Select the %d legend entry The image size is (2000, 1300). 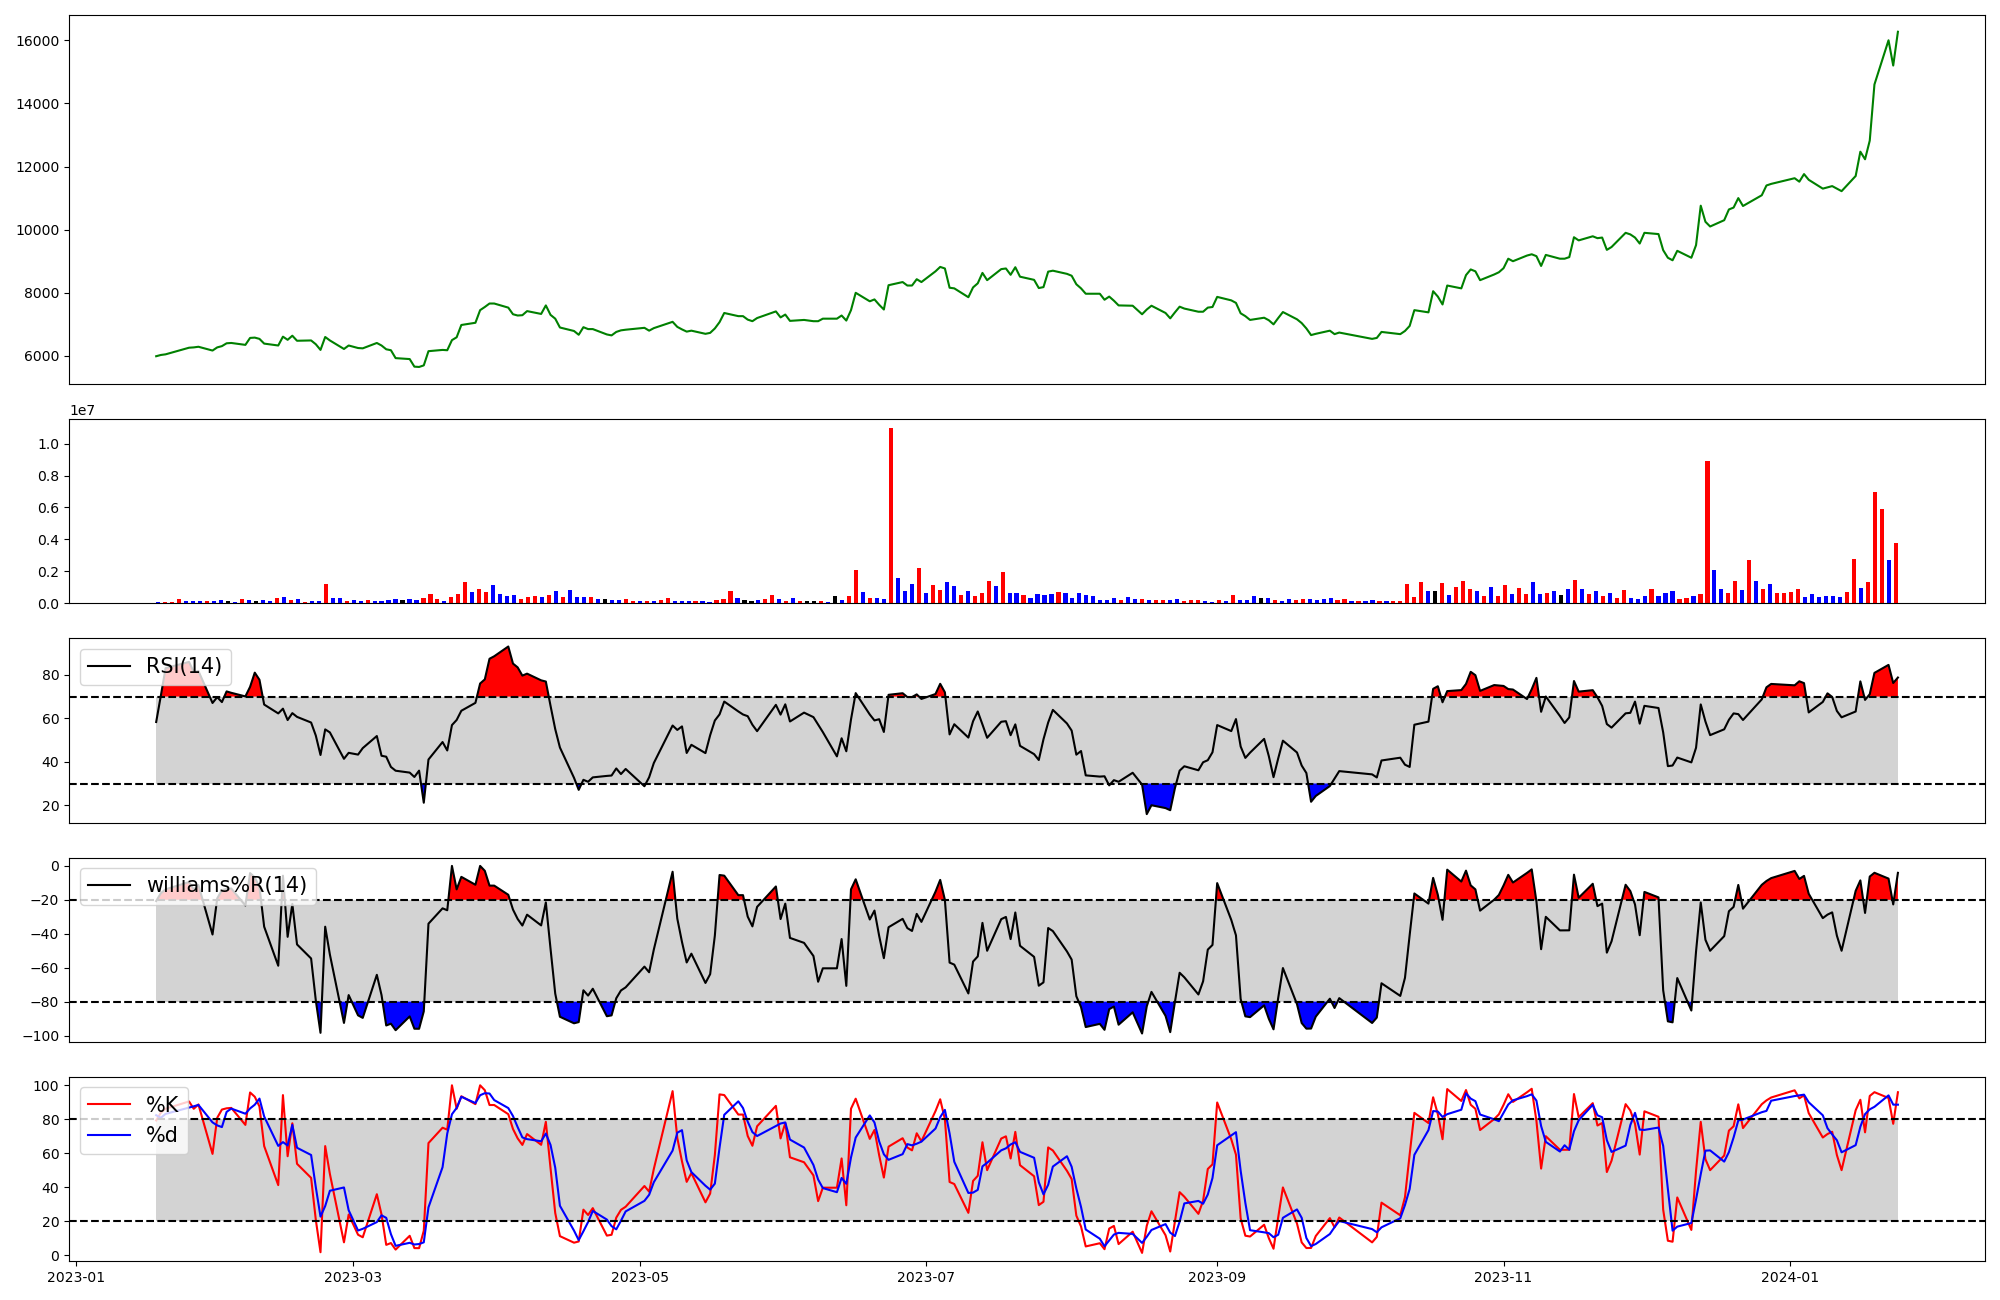coord(162,1135)
